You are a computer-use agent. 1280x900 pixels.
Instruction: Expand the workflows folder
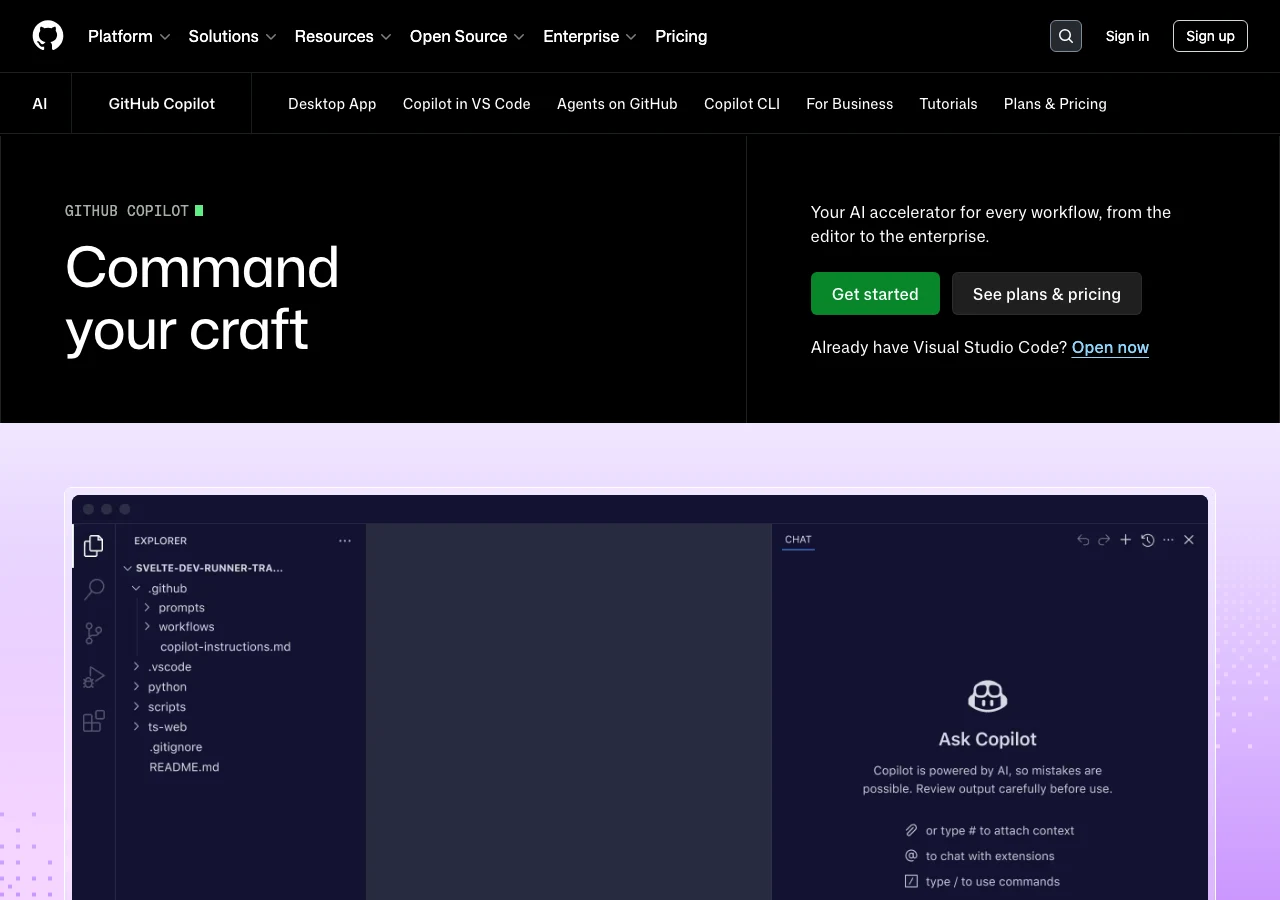pyautogui.click(x=179, y=627)
